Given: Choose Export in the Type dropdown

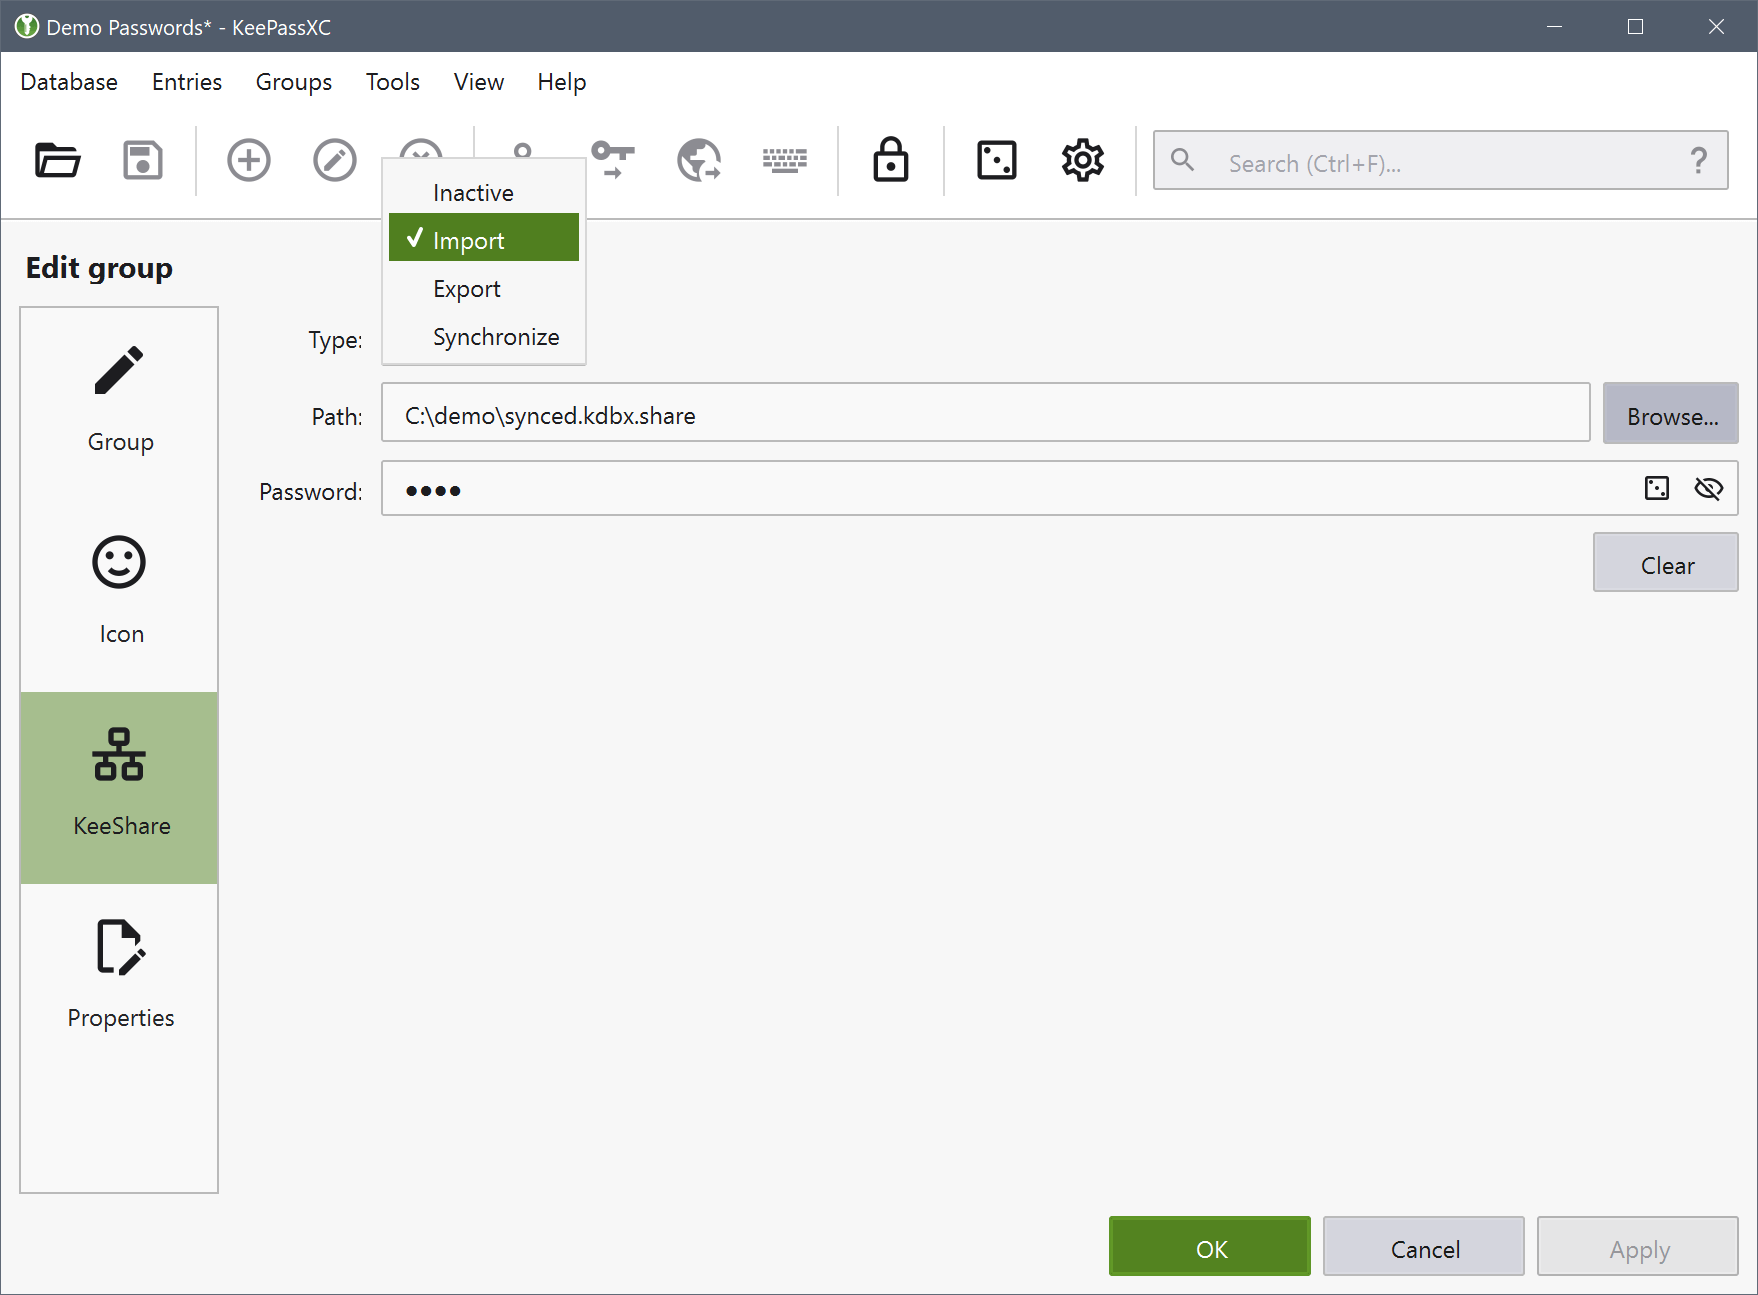Looking at the screenshot, I should pos(467,289).
